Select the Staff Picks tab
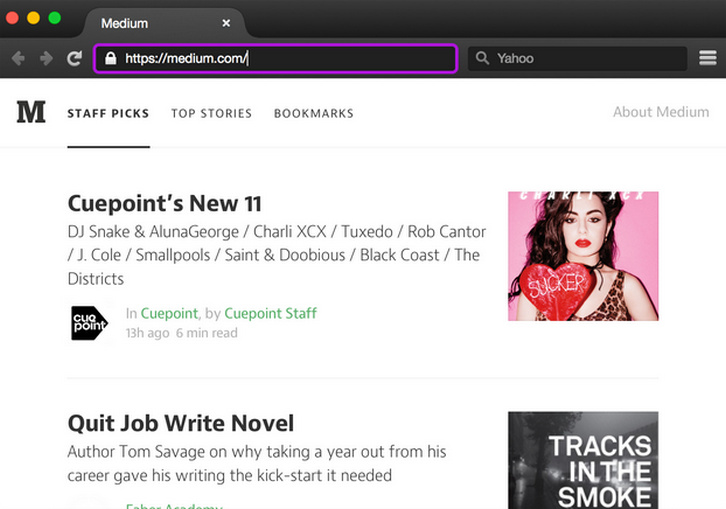The image size is (726, 509). tap(108, 114)
